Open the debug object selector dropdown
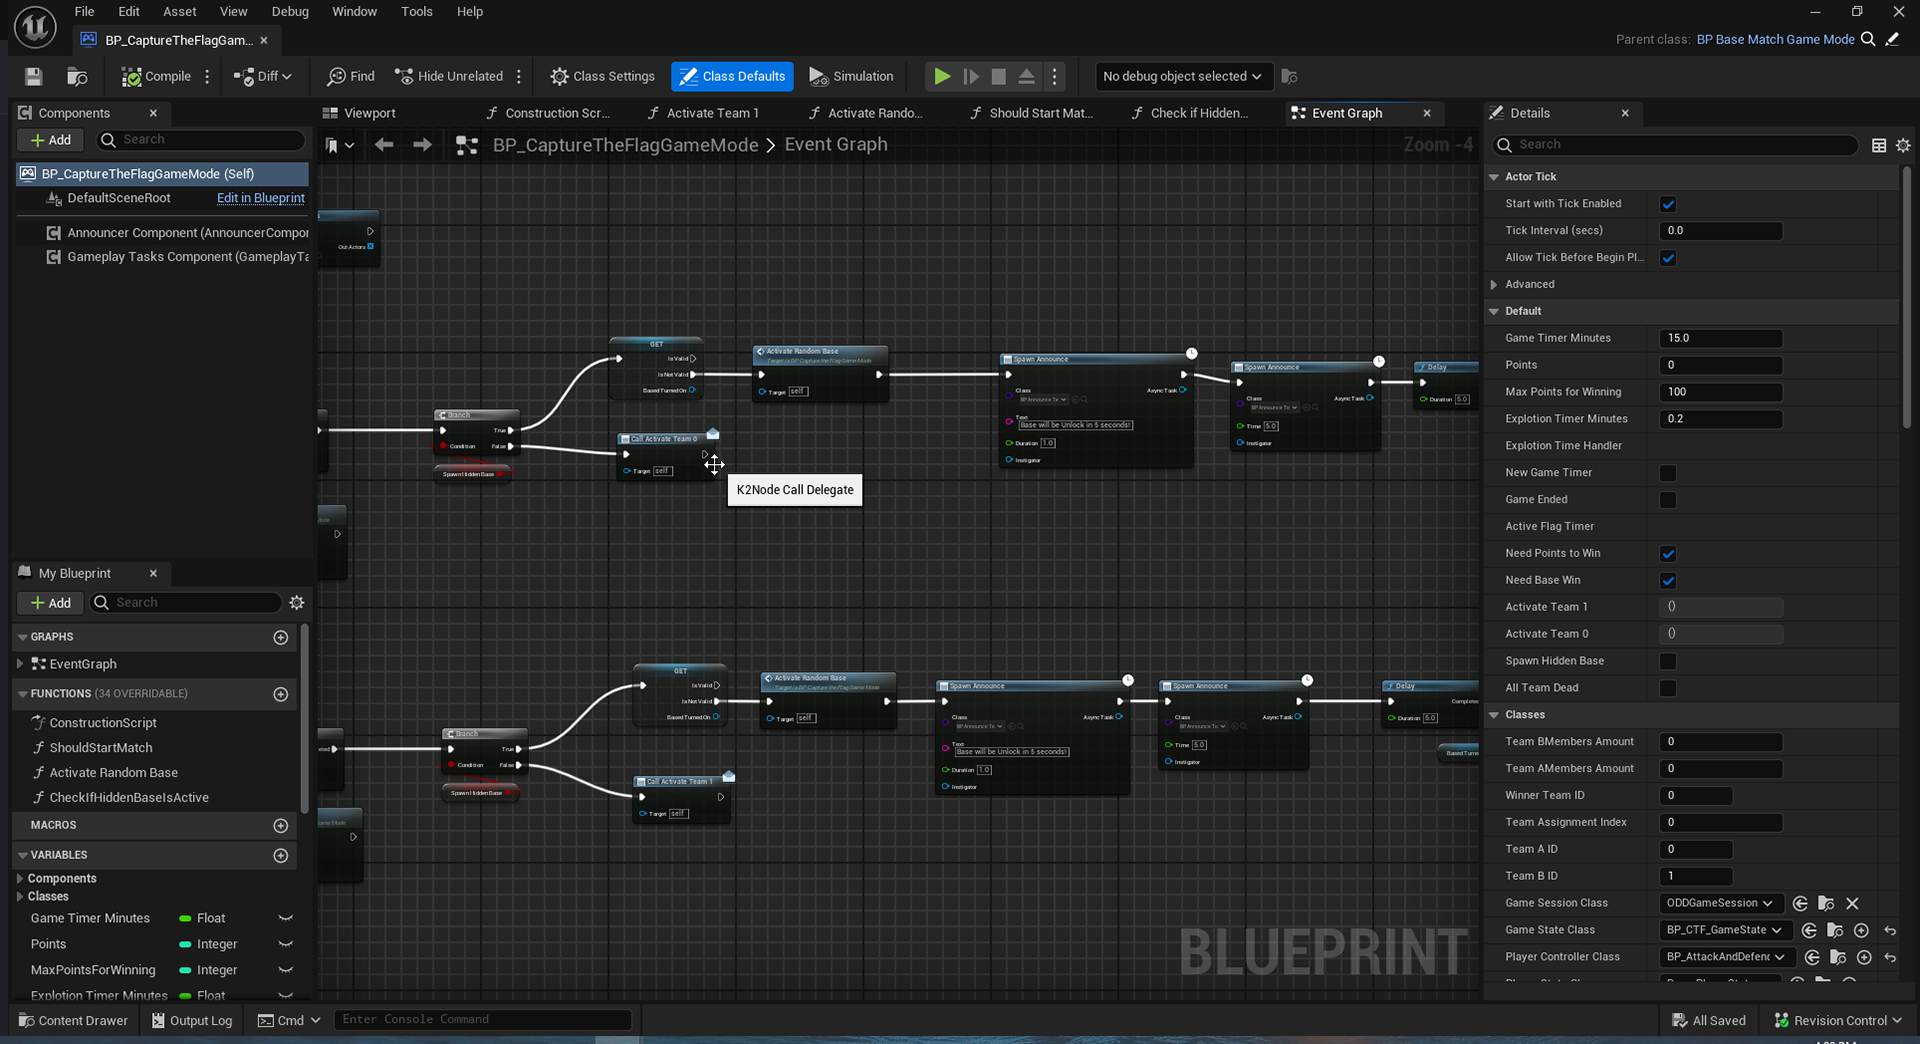This screenshot has height=1044, width=1920. 1182,76
